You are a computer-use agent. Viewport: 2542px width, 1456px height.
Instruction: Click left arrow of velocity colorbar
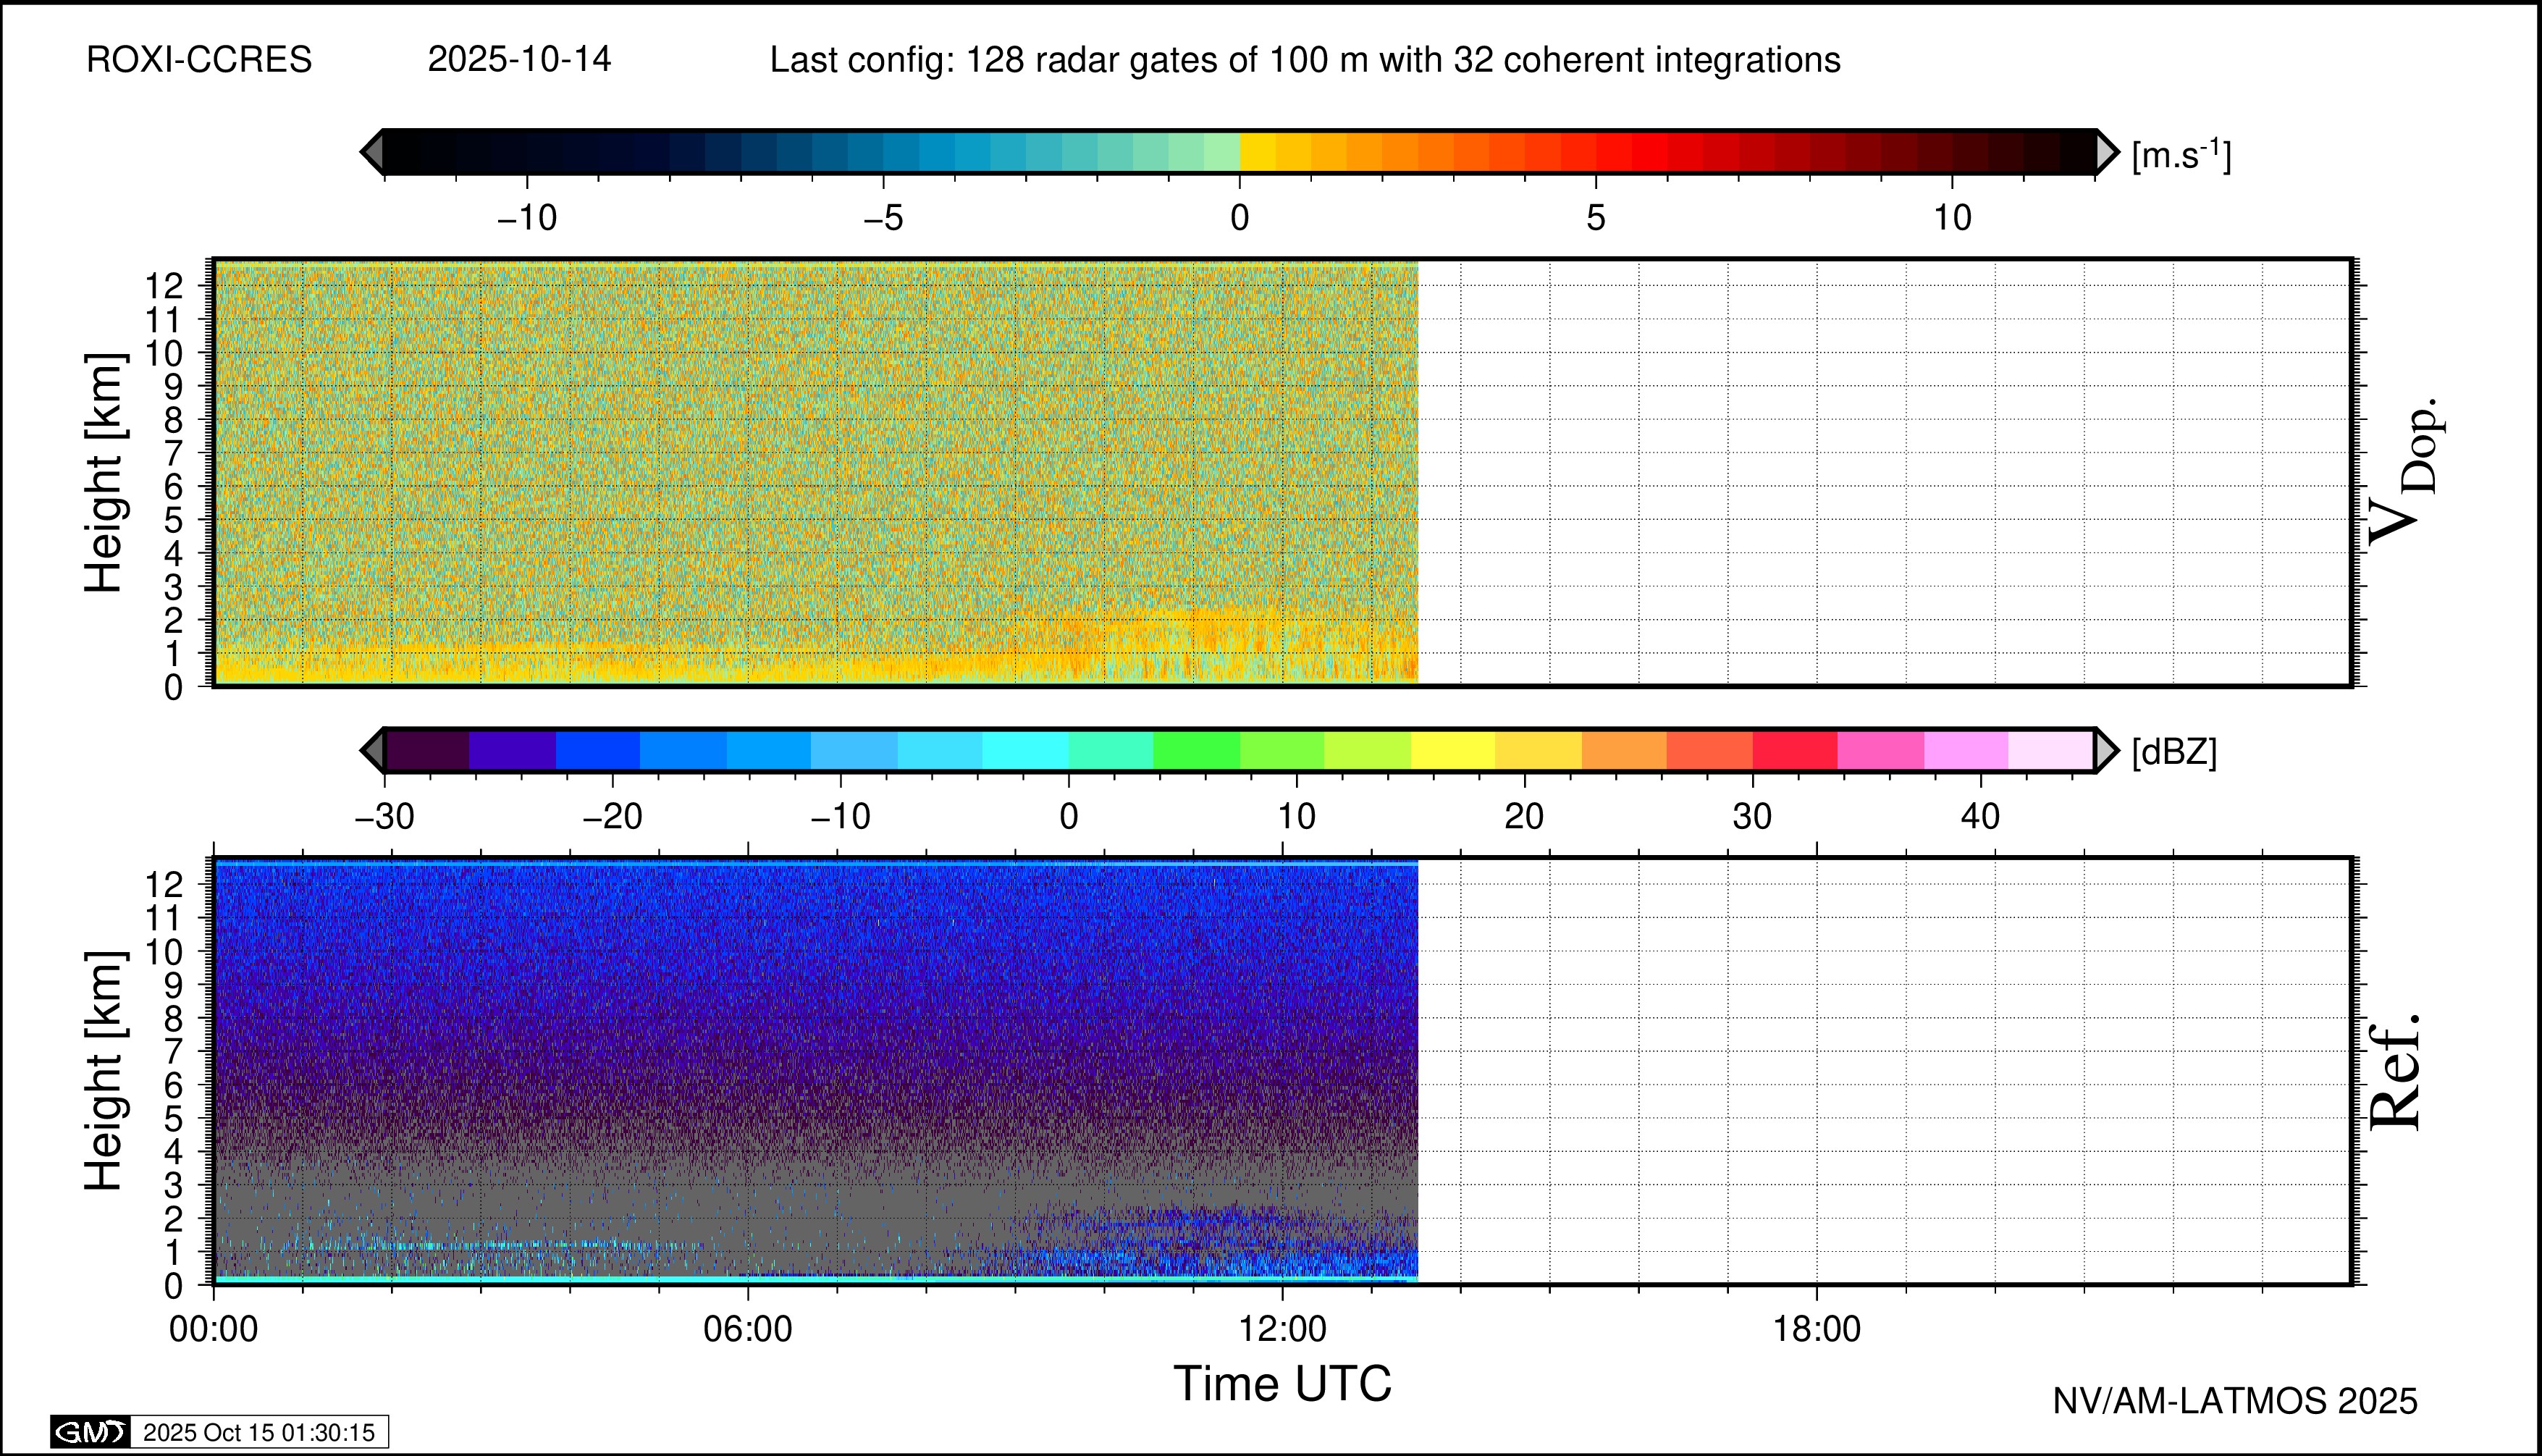(372, 152)
